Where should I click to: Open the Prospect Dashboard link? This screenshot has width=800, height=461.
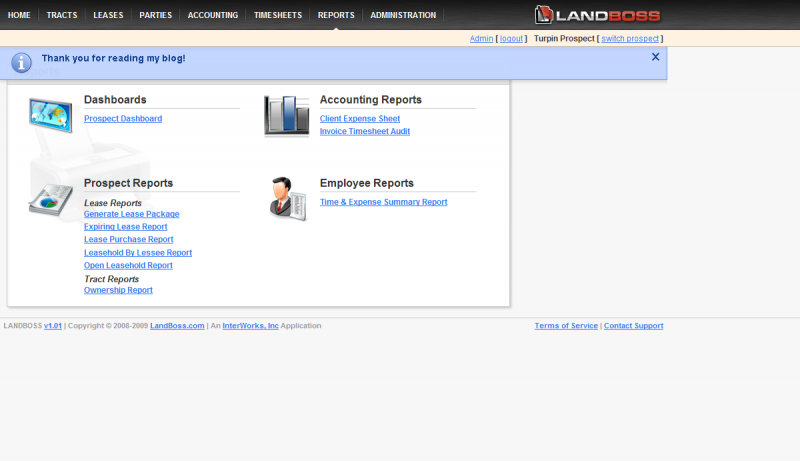click(123, 118)
